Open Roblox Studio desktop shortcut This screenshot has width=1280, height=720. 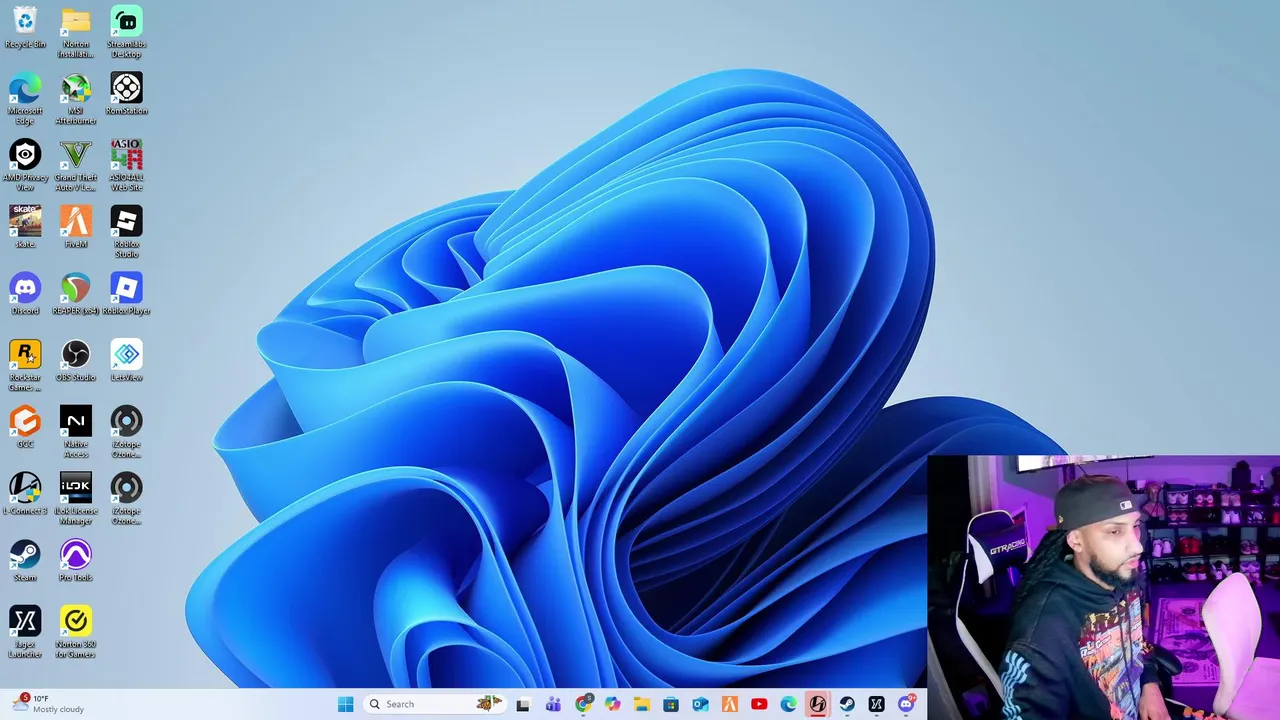(126, 232)
